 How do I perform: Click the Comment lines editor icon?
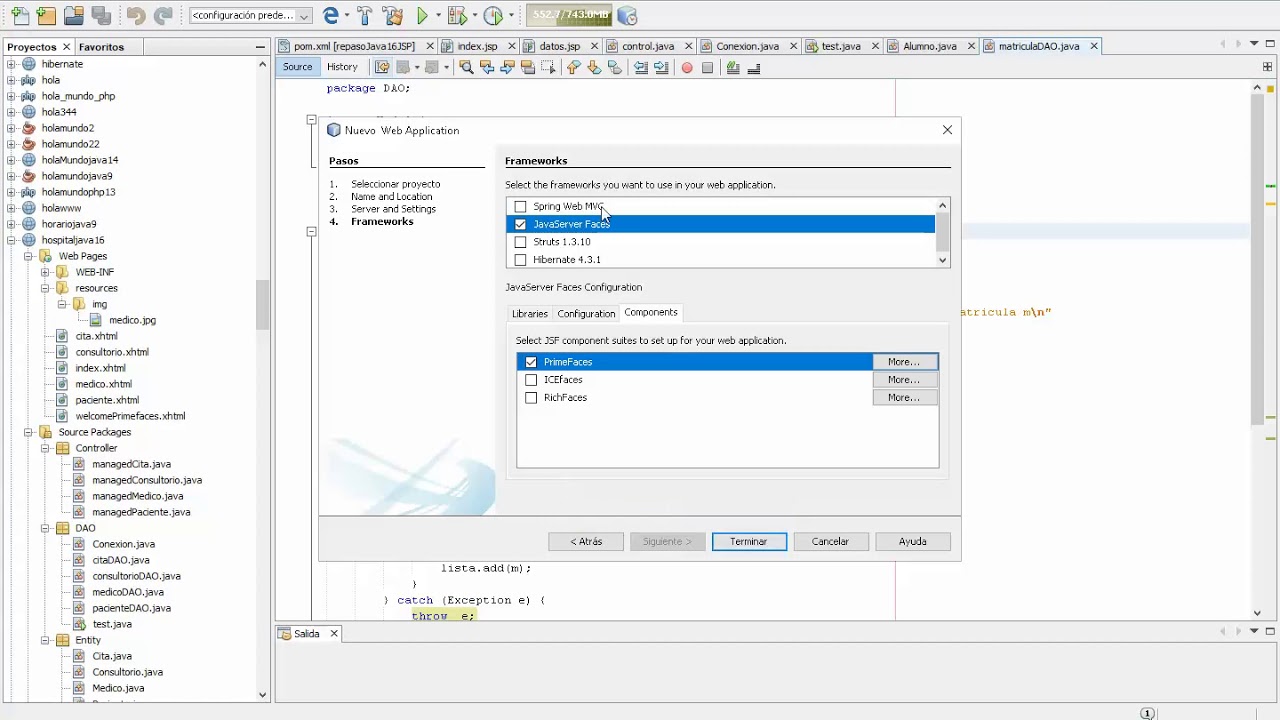[733, 67]
